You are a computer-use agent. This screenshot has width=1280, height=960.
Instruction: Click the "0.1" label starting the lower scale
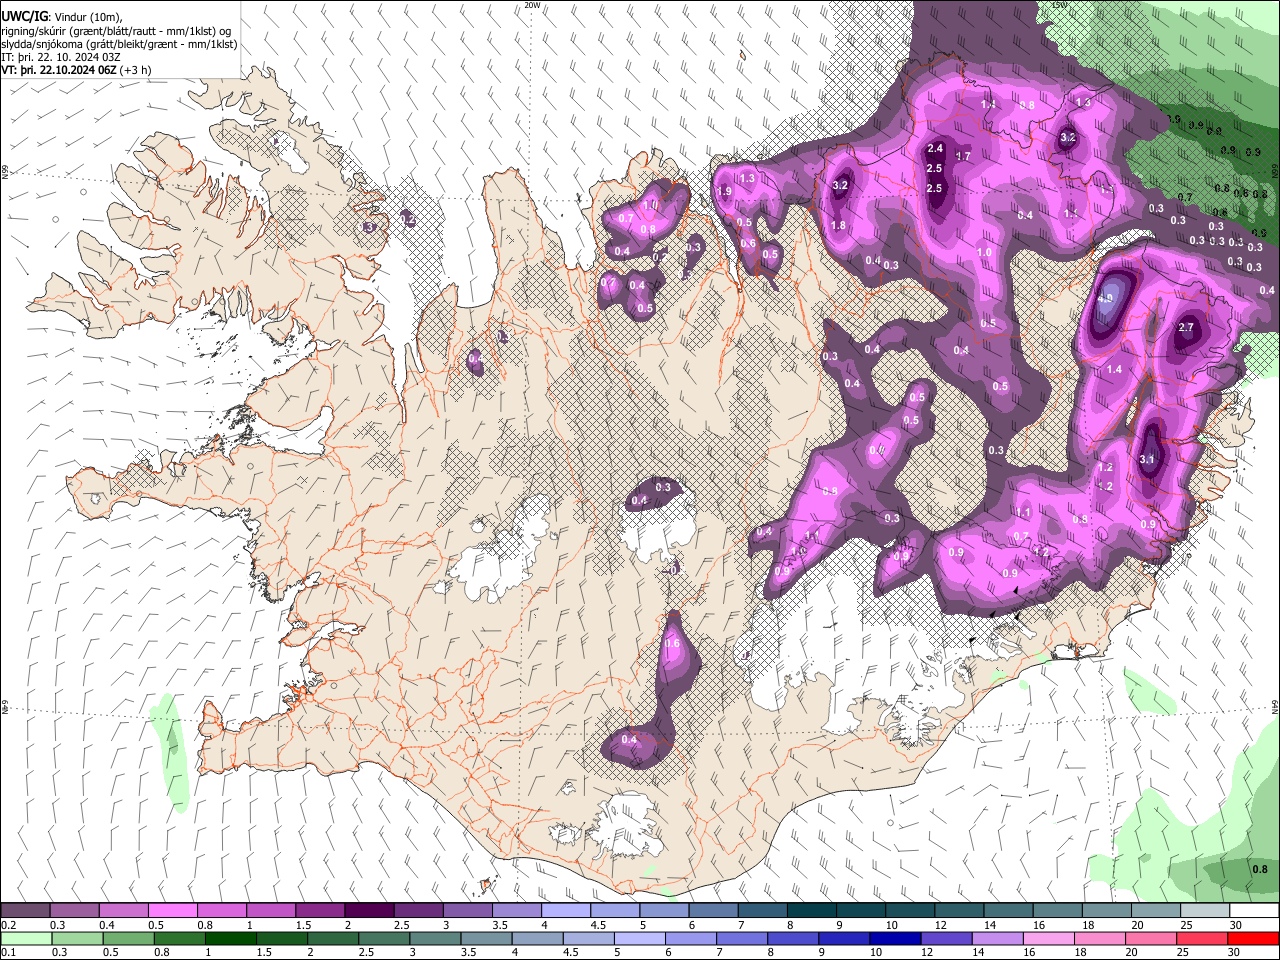pyautogui.click(x=8, y=953)
